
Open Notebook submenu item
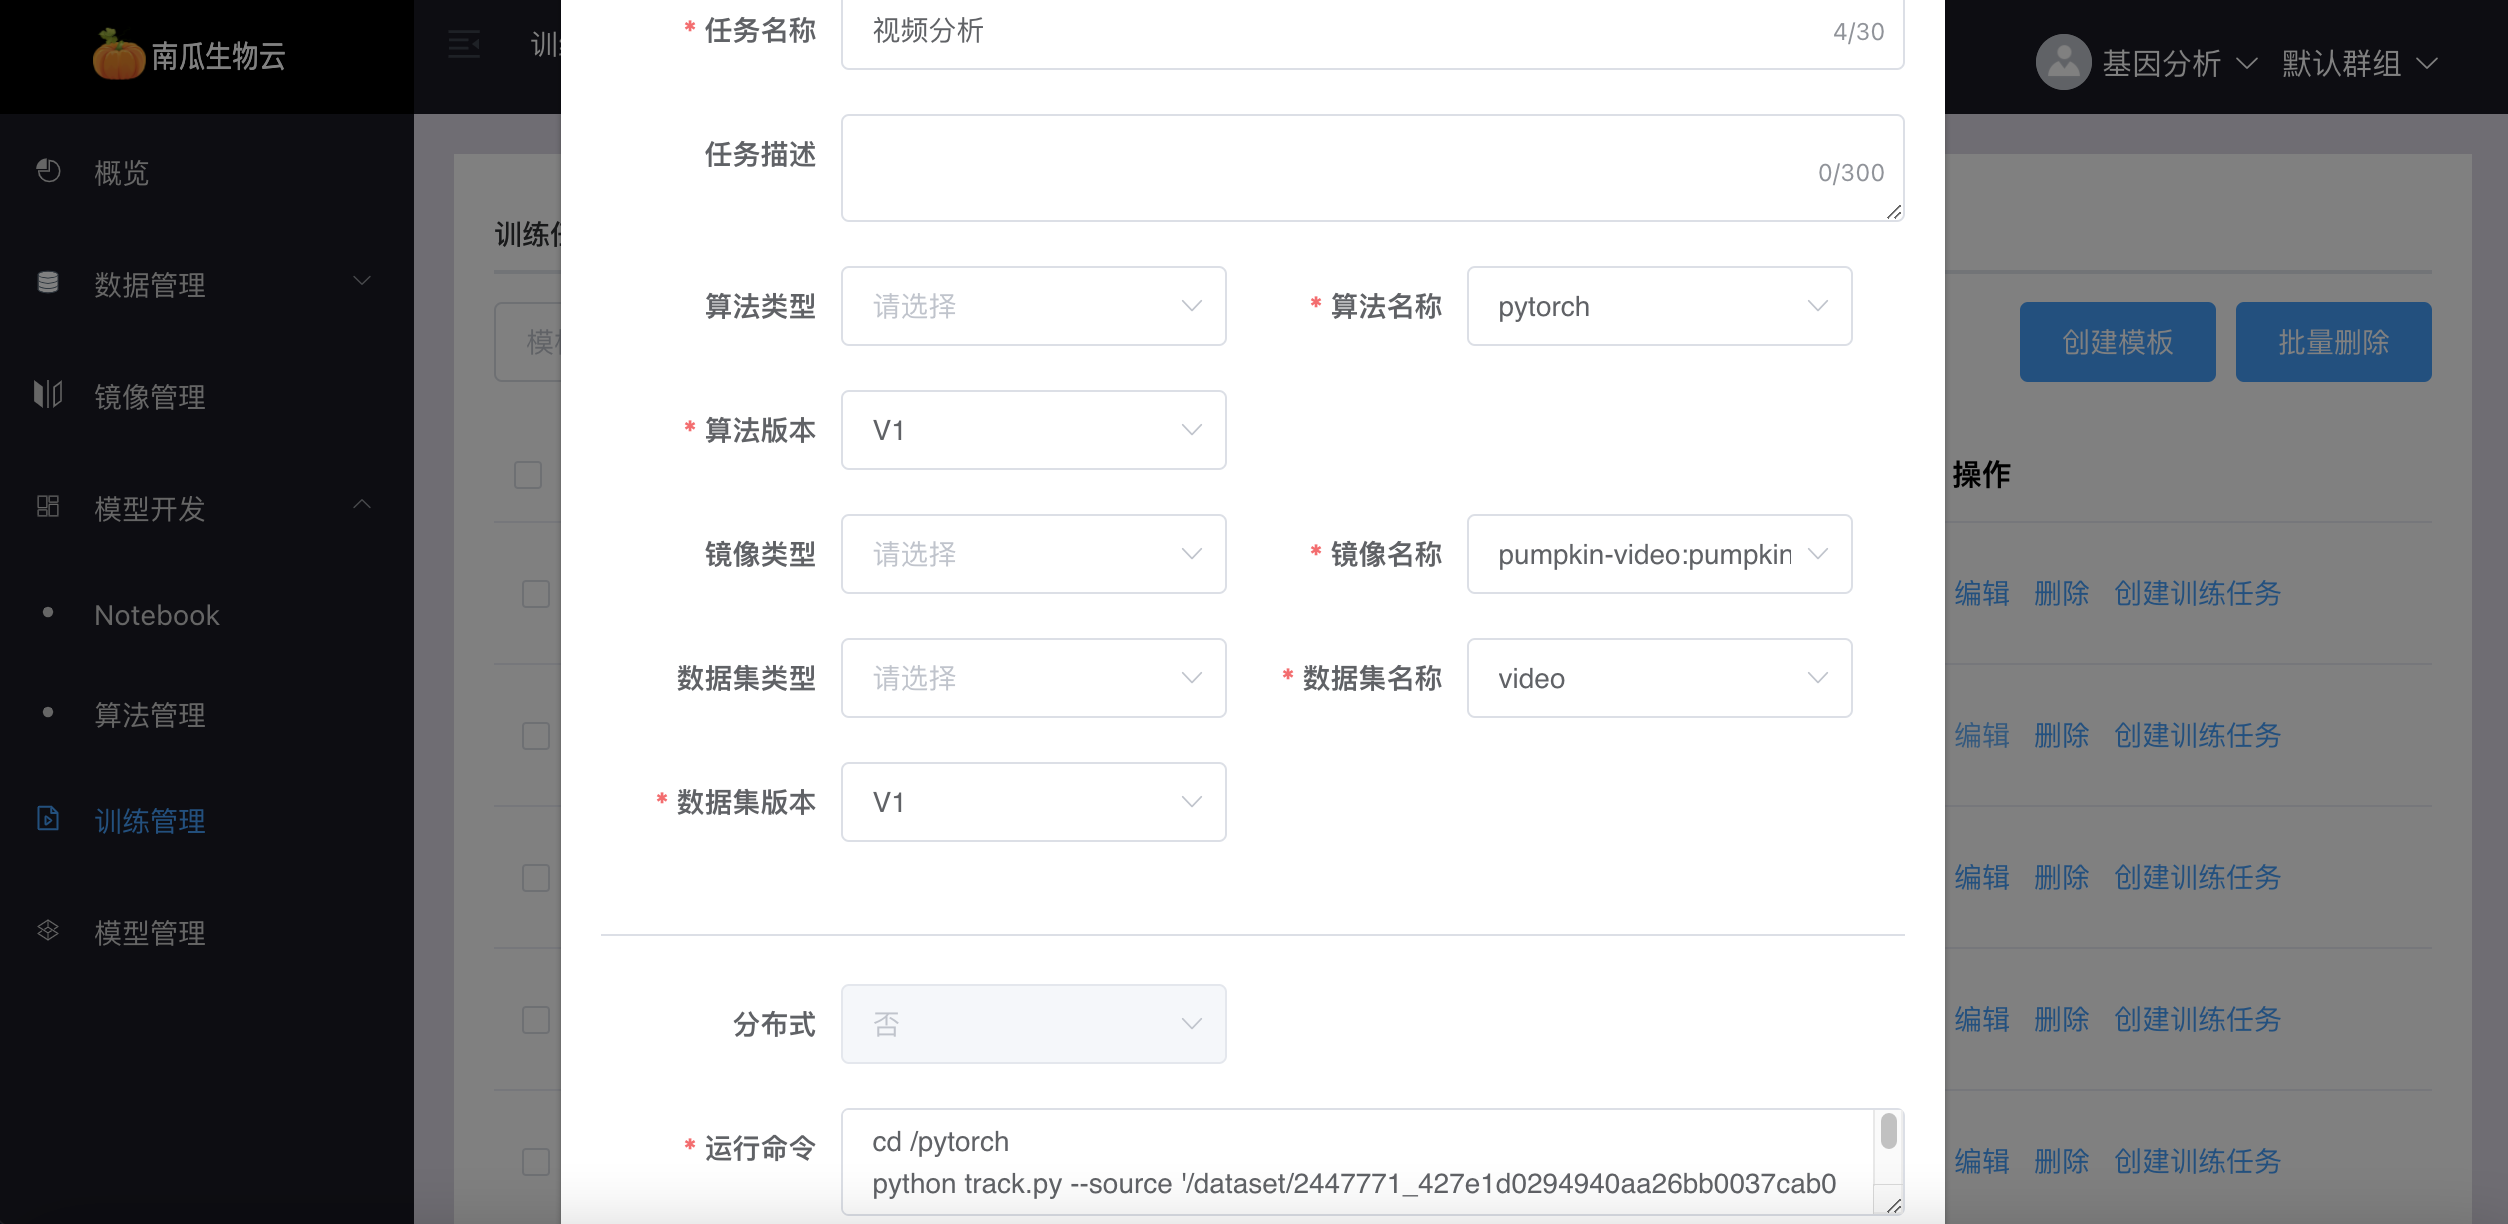(157, 615)
